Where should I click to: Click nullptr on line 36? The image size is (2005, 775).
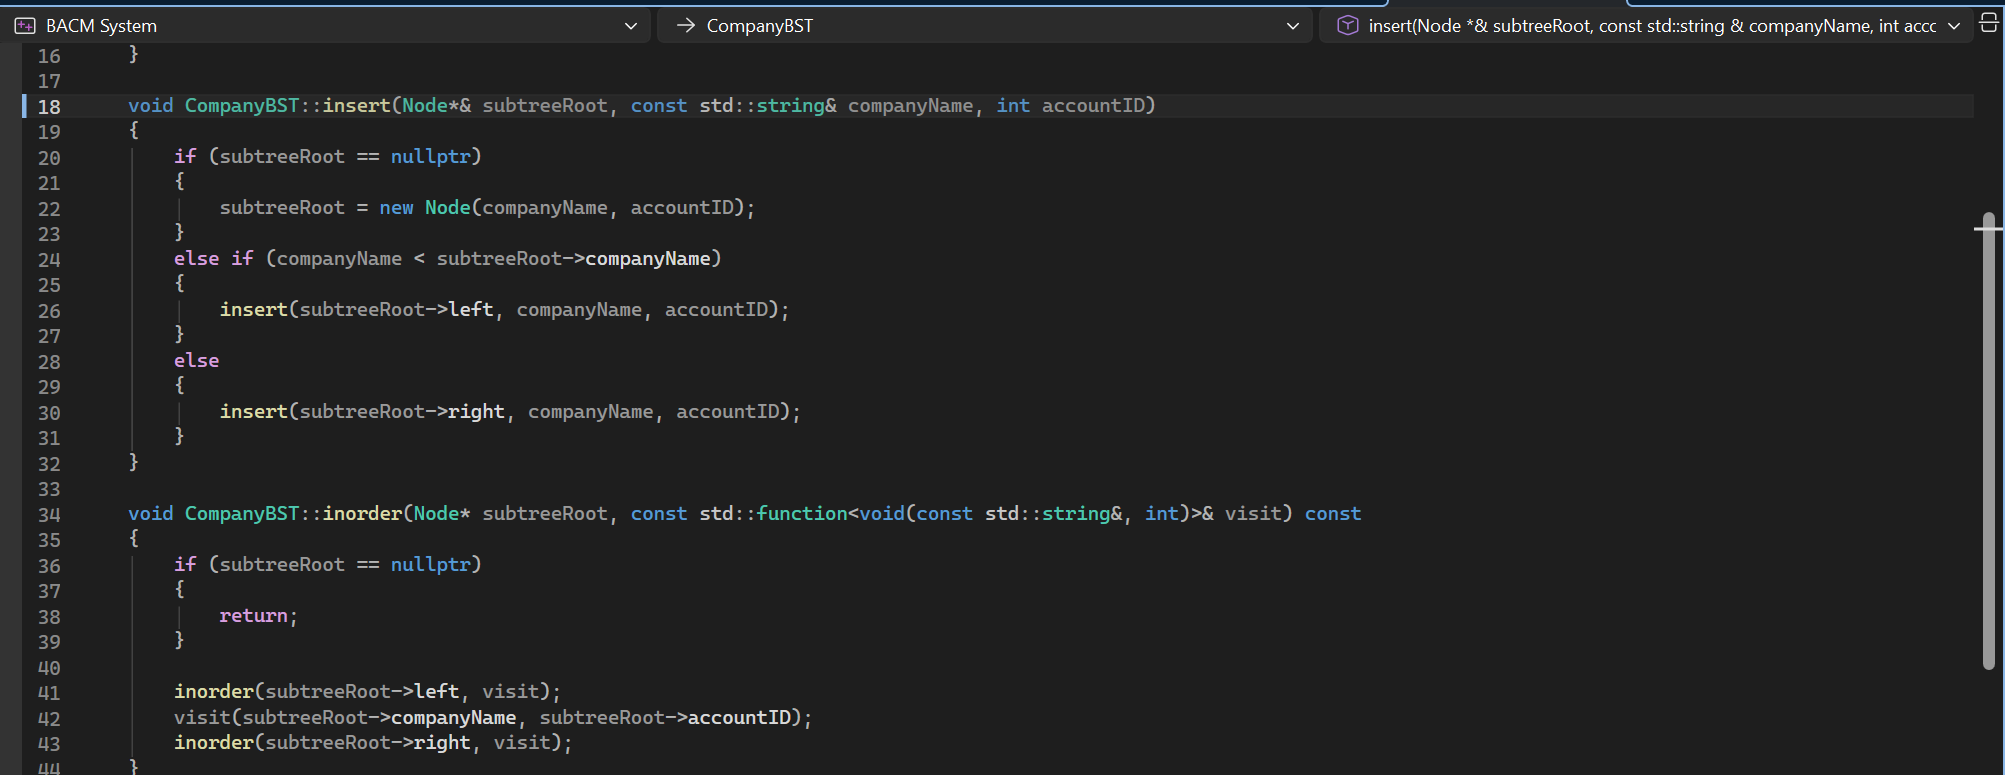coord(430,564)
